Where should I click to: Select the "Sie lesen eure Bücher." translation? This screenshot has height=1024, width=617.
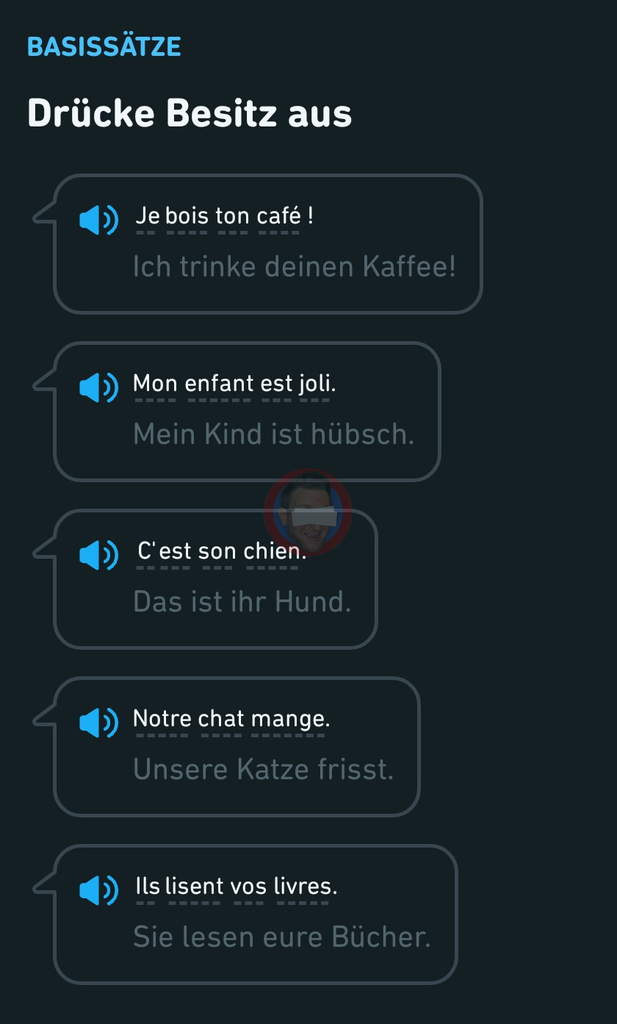[281, 938]
